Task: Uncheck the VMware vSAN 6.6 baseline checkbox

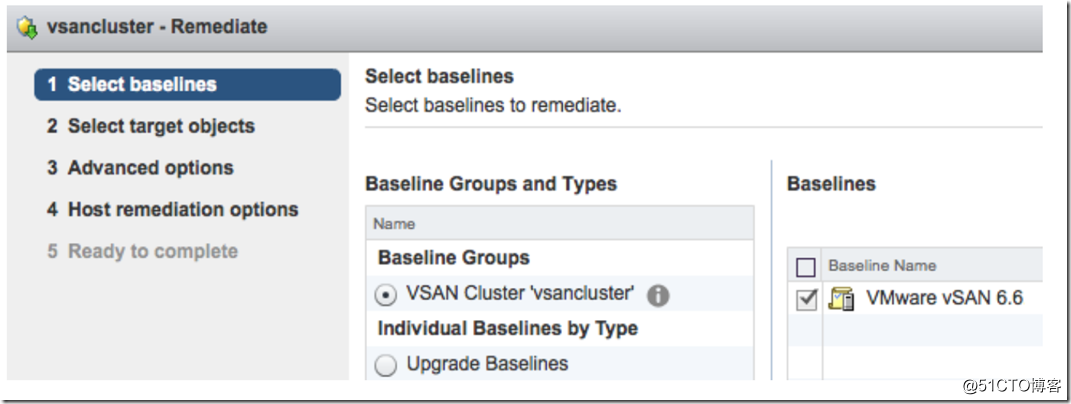Action: coord(807,299)
